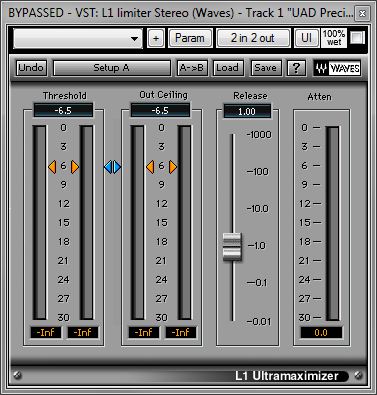The width and height of the screenshot is (377, 395).
Task: Grab the Threshold left orange arrow
Action: click(52, 167)
